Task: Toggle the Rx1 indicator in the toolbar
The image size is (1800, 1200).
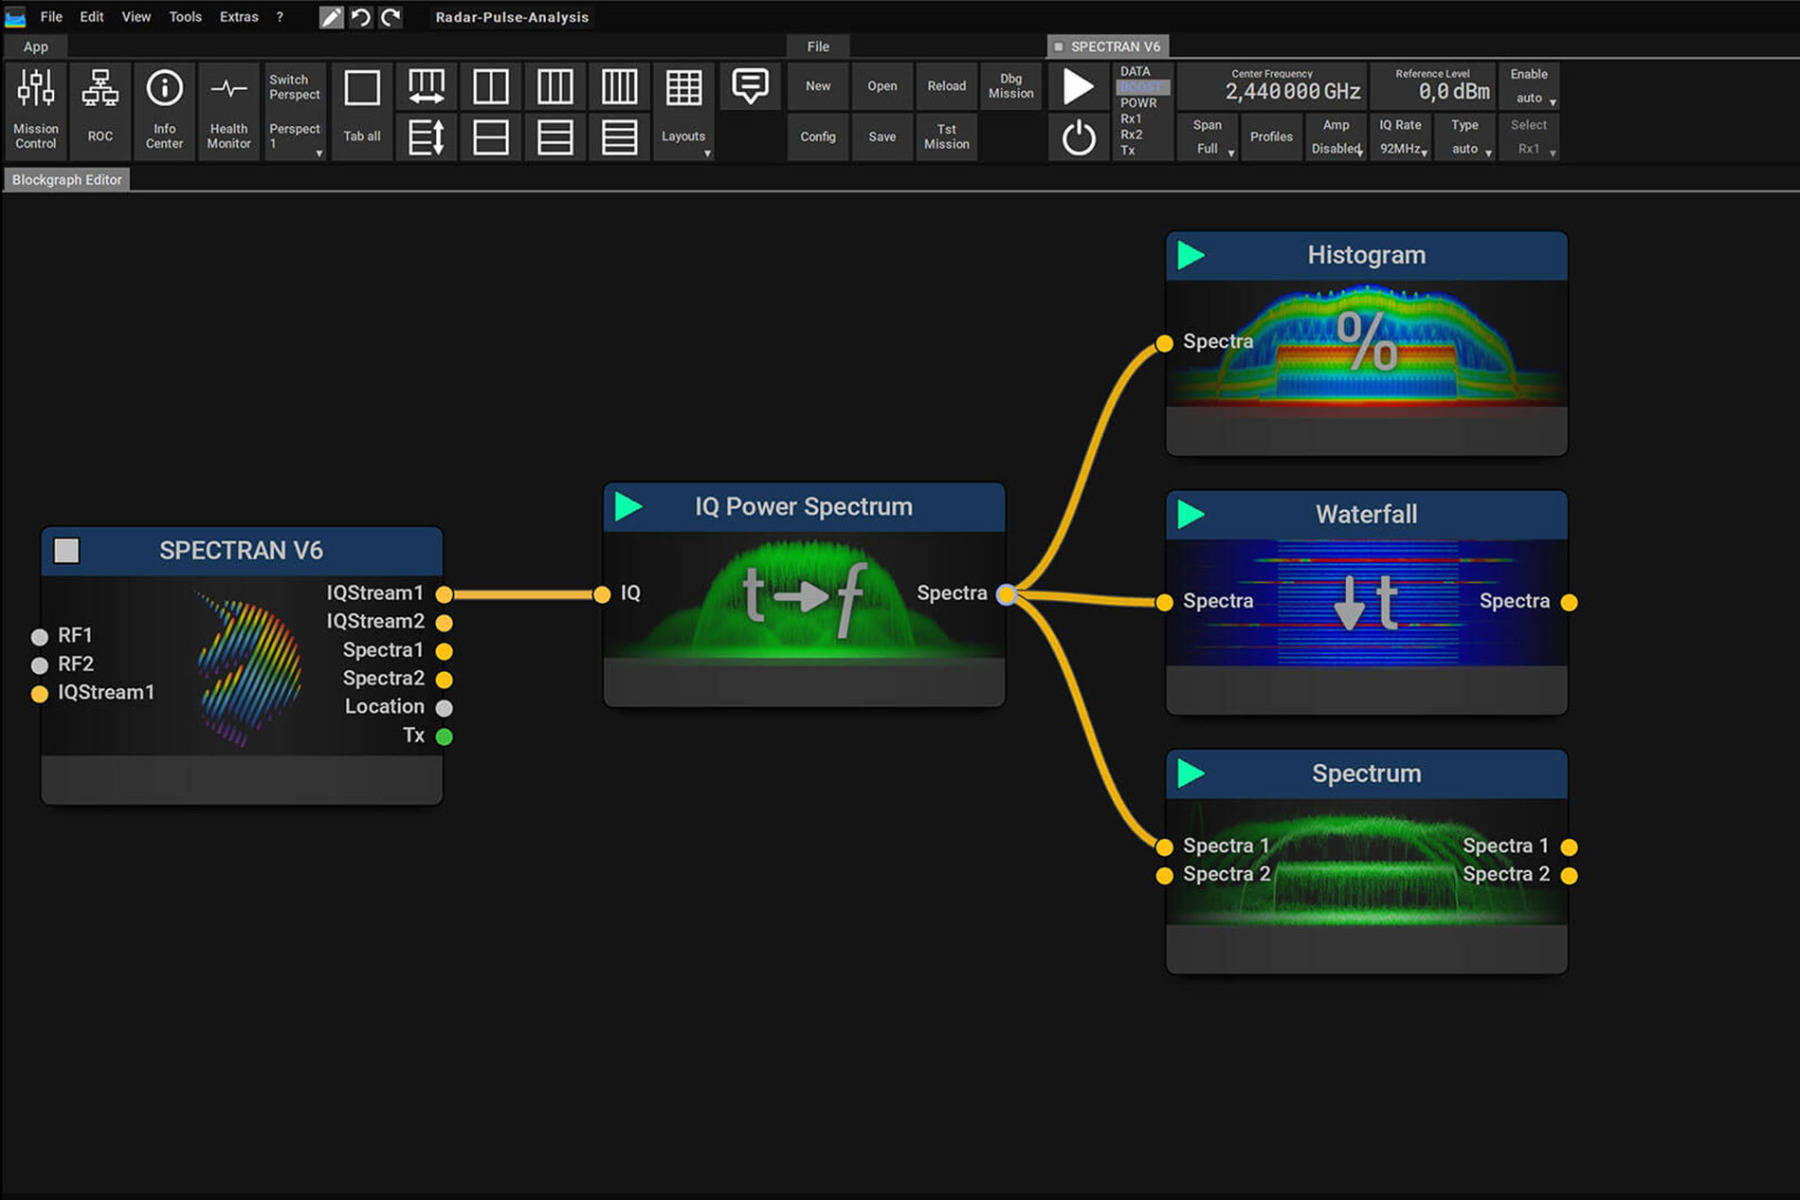Action: coord(1132,119)
